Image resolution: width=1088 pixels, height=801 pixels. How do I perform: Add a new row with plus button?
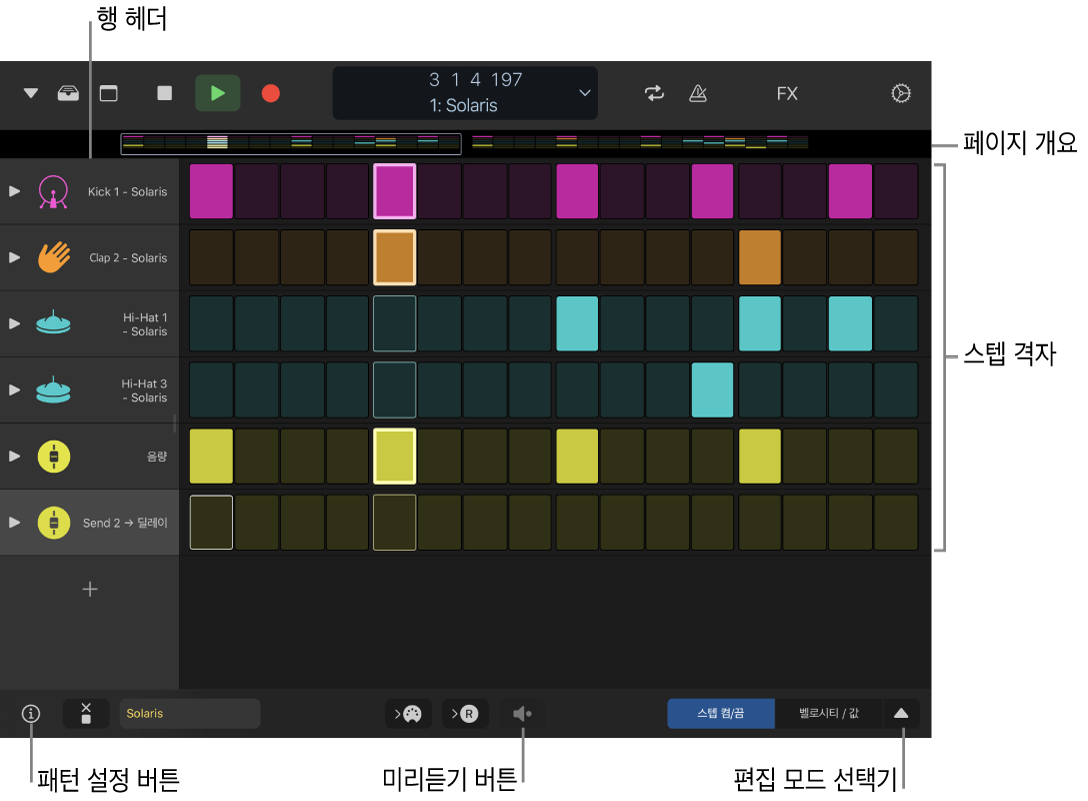90,589
